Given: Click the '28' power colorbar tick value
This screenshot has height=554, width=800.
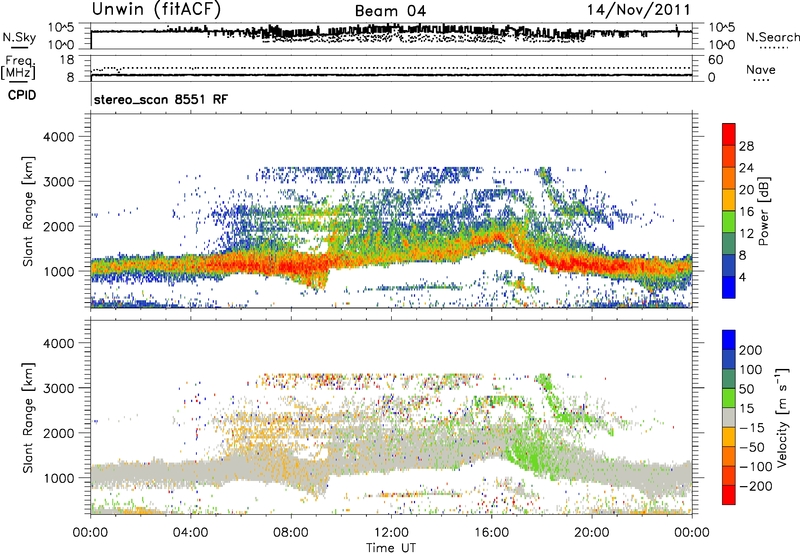Looking at the screenshot, I should pyautogui.click(x=746, y=146).
